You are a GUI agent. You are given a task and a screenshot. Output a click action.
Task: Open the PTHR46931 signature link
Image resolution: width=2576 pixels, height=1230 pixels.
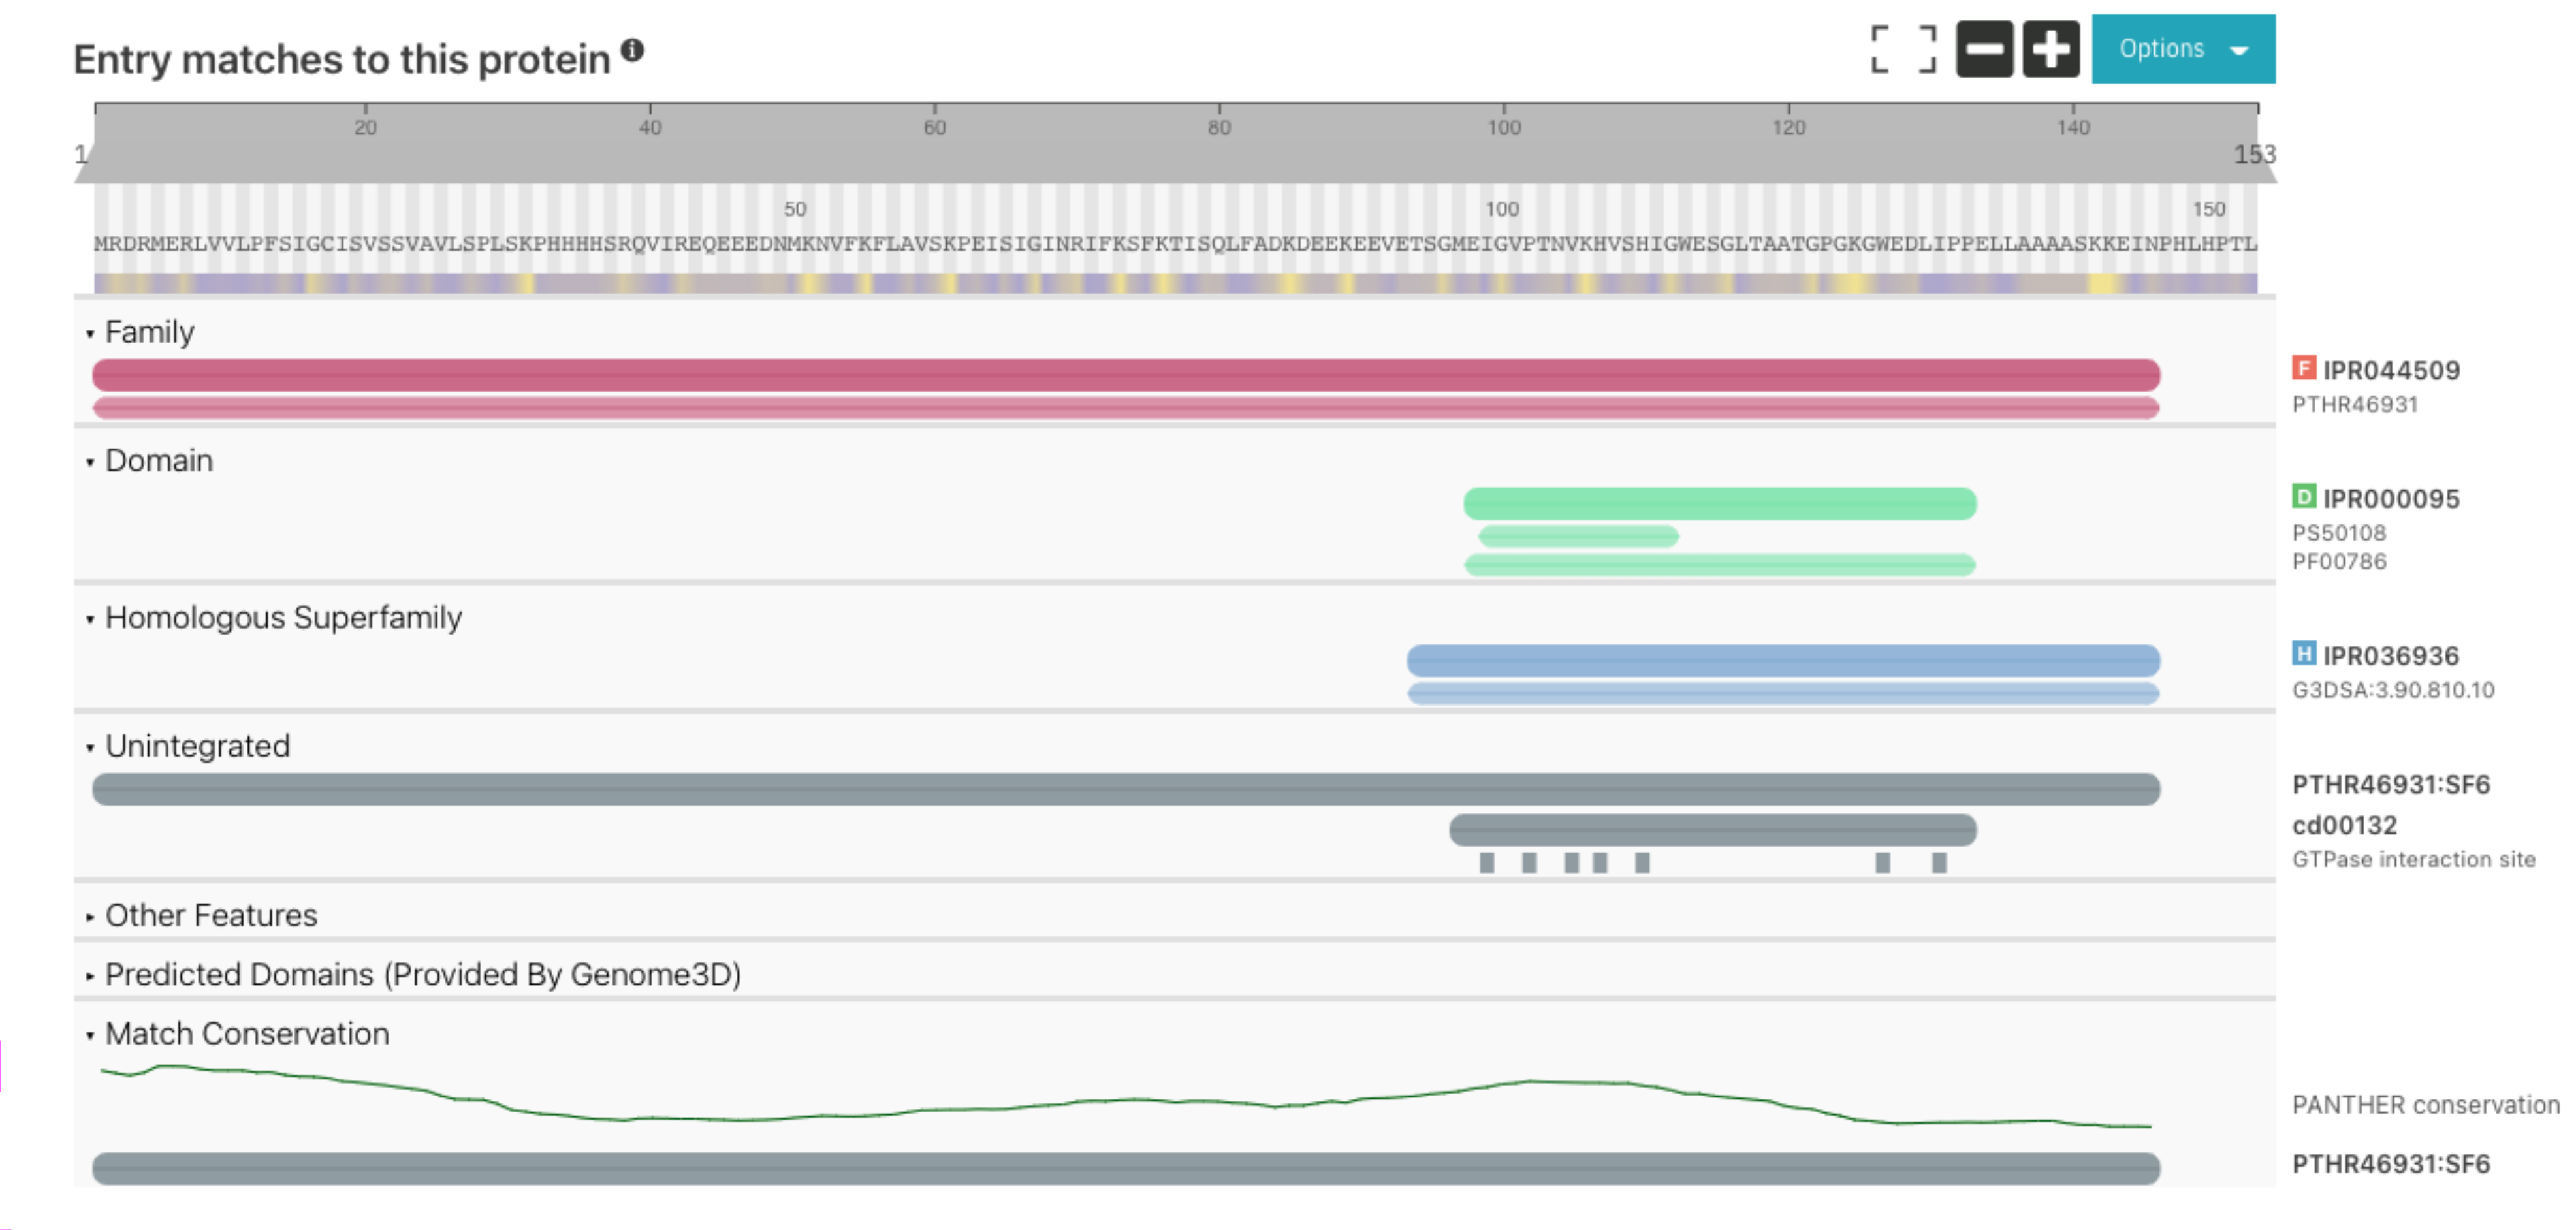(2355, 404)
